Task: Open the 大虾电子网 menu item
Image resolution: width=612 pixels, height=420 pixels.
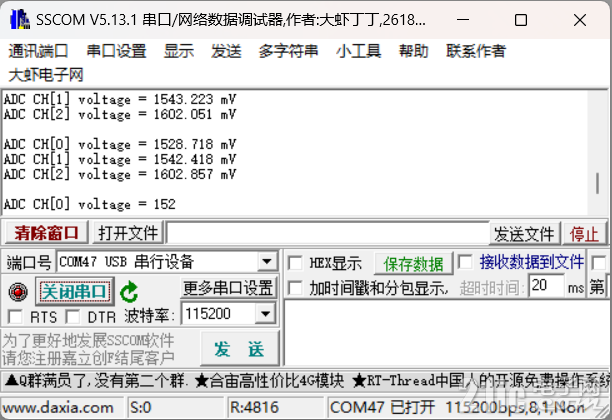Action: click(x=46, y=75)
